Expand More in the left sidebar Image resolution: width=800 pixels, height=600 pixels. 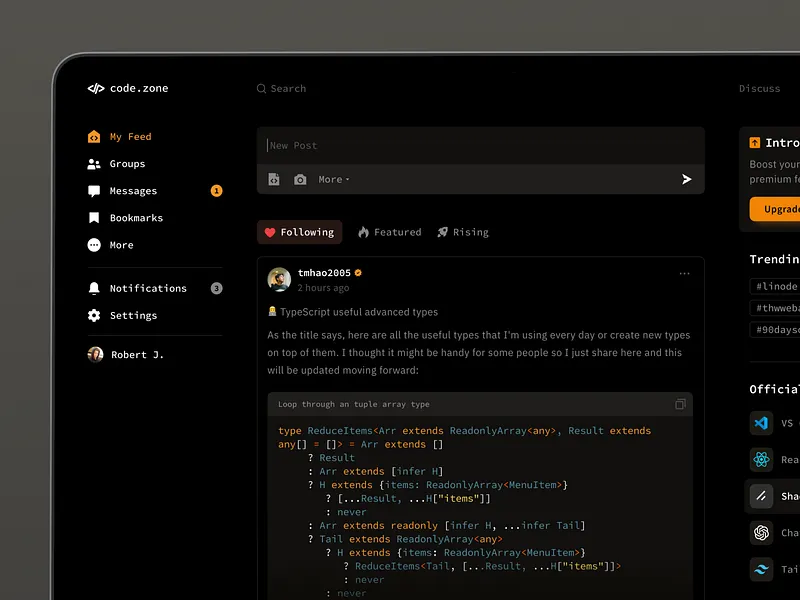click(x=121, y=245)
